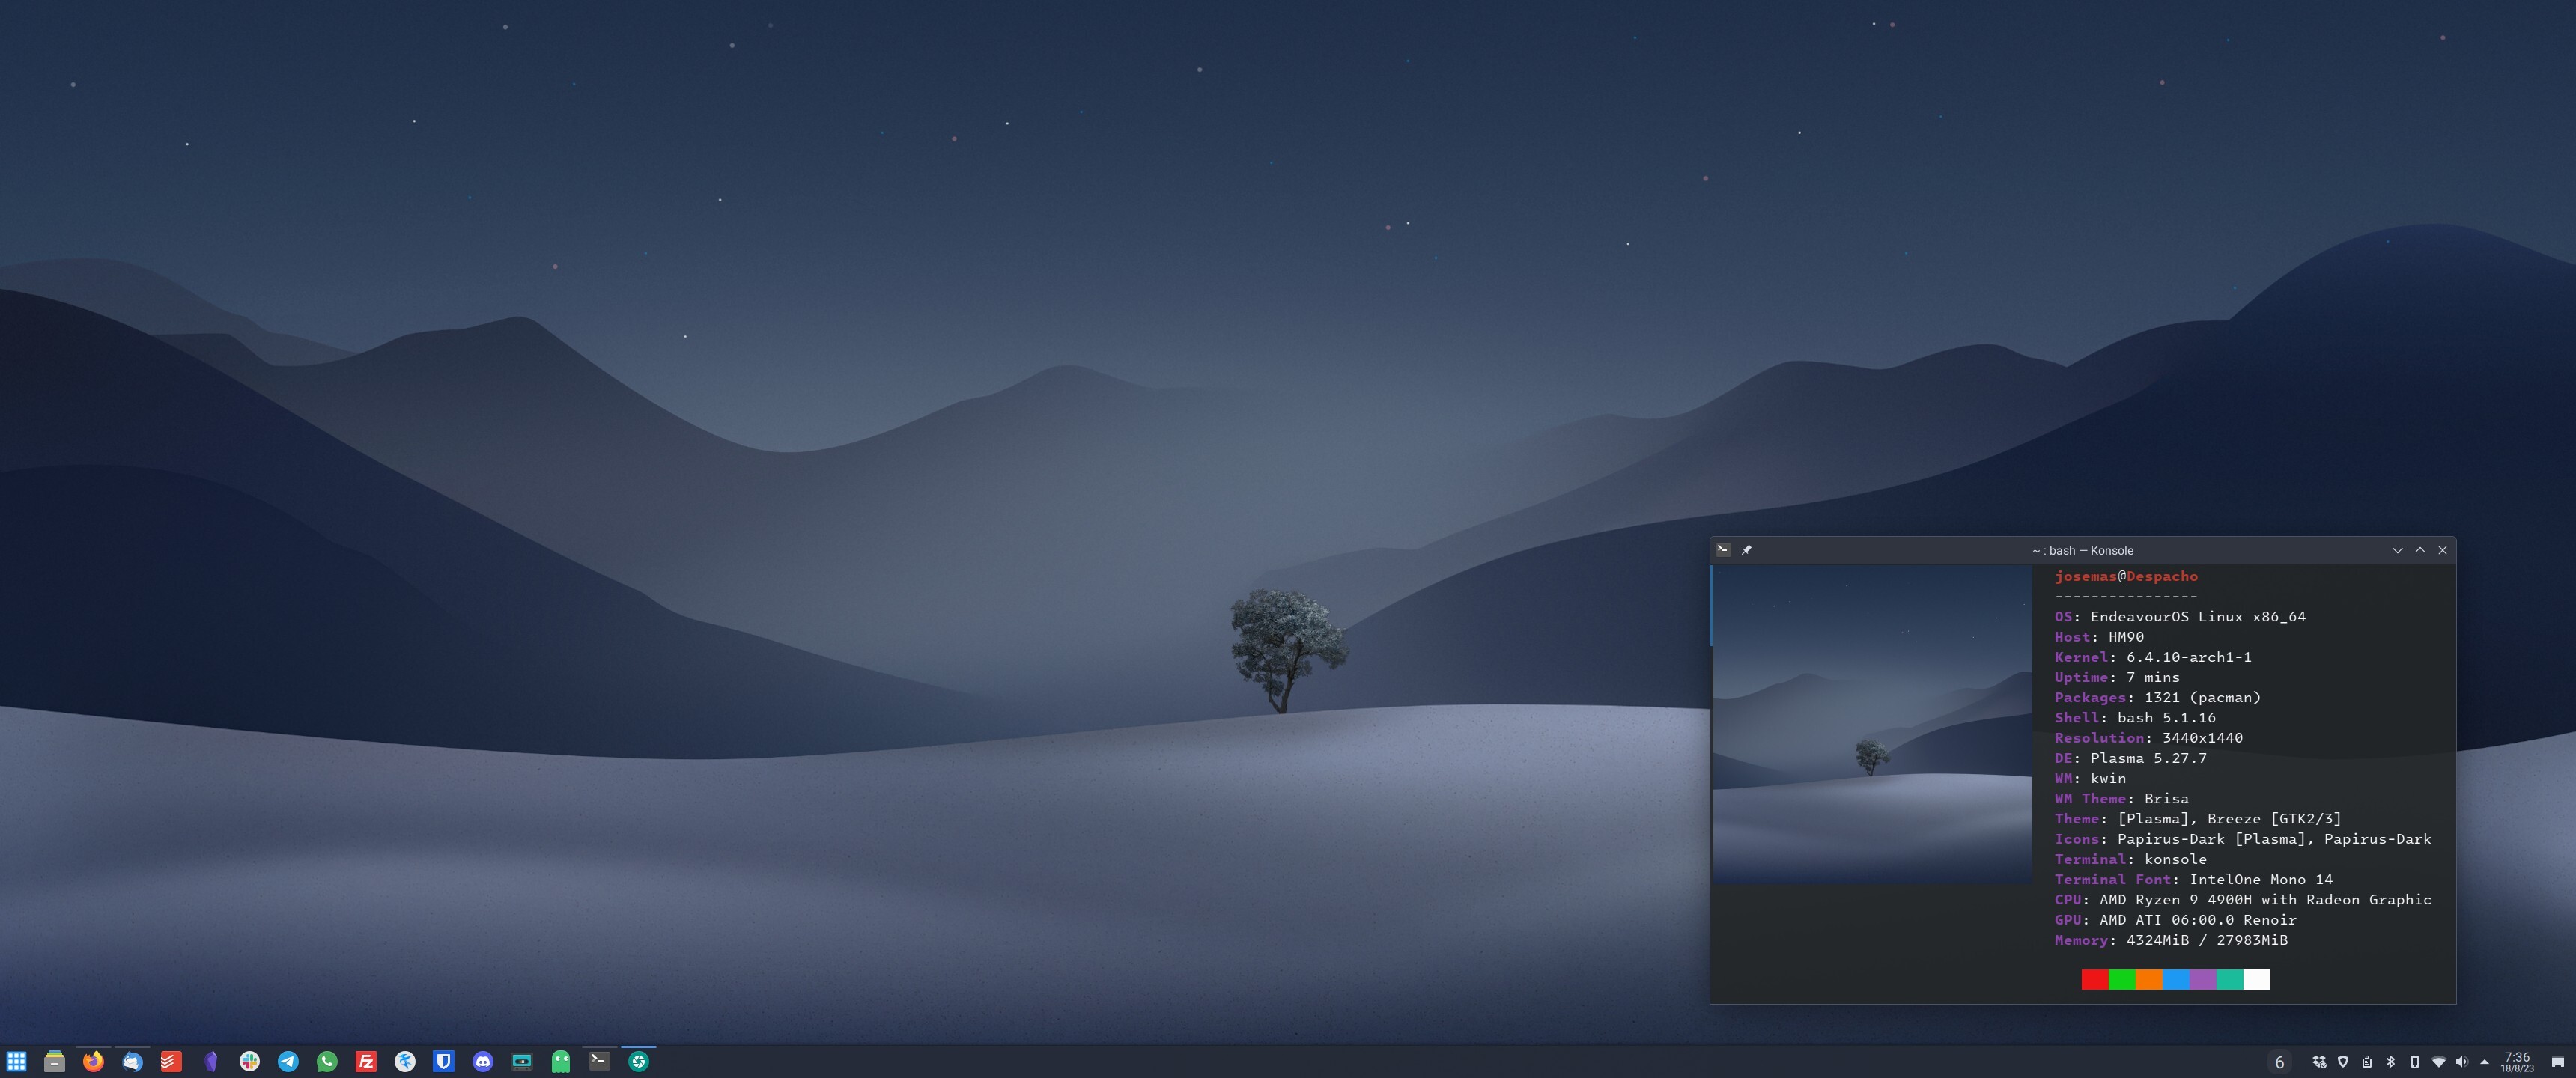Screen dimensions: 2576x1078
Task: Toggle the pin button on Konsole titlebar
Action: coord(1746,550)
